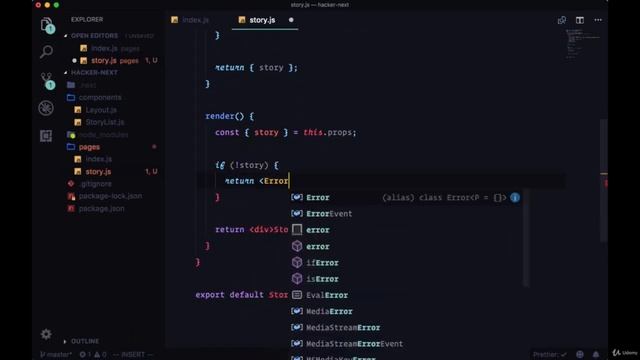Click the errors and warnings count in status bar
The image size is (640, 360).
[93, 354]
